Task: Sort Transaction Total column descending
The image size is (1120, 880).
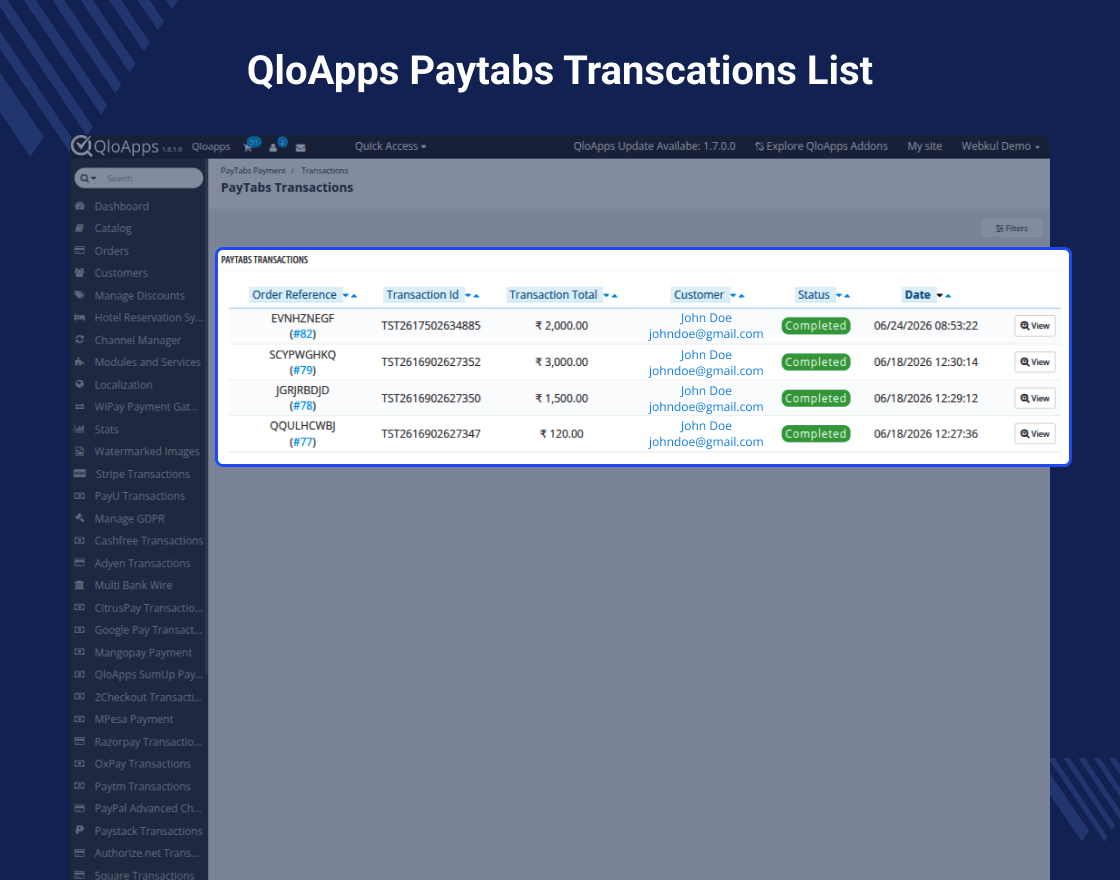Action: [x=606, y=296]
